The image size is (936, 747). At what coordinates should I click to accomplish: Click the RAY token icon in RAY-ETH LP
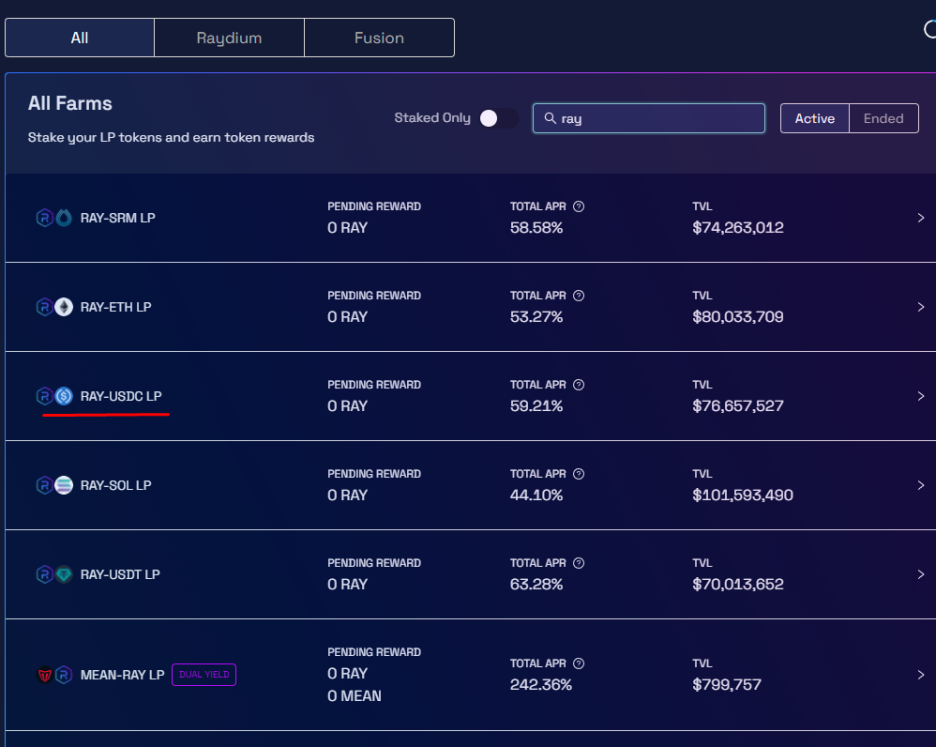point(45,307)
